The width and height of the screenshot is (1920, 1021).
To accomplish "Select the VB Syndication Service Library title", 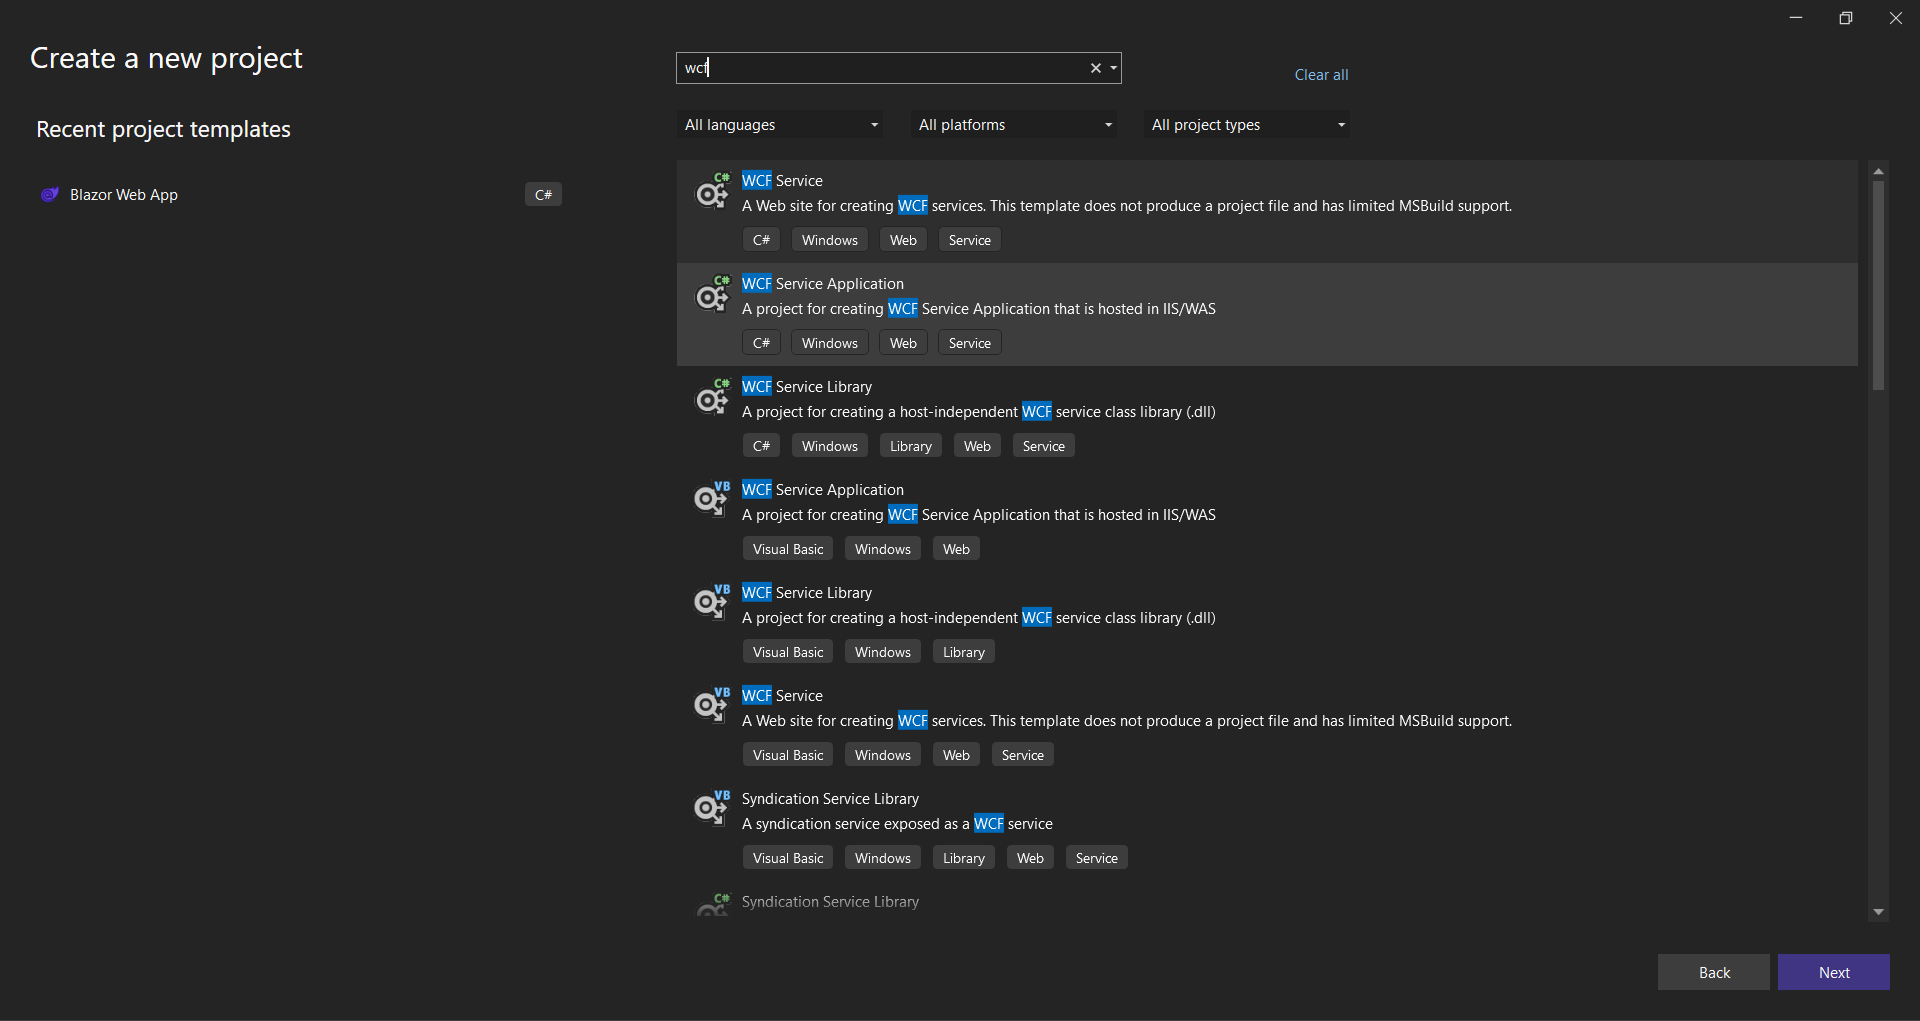I will (830, 799).
